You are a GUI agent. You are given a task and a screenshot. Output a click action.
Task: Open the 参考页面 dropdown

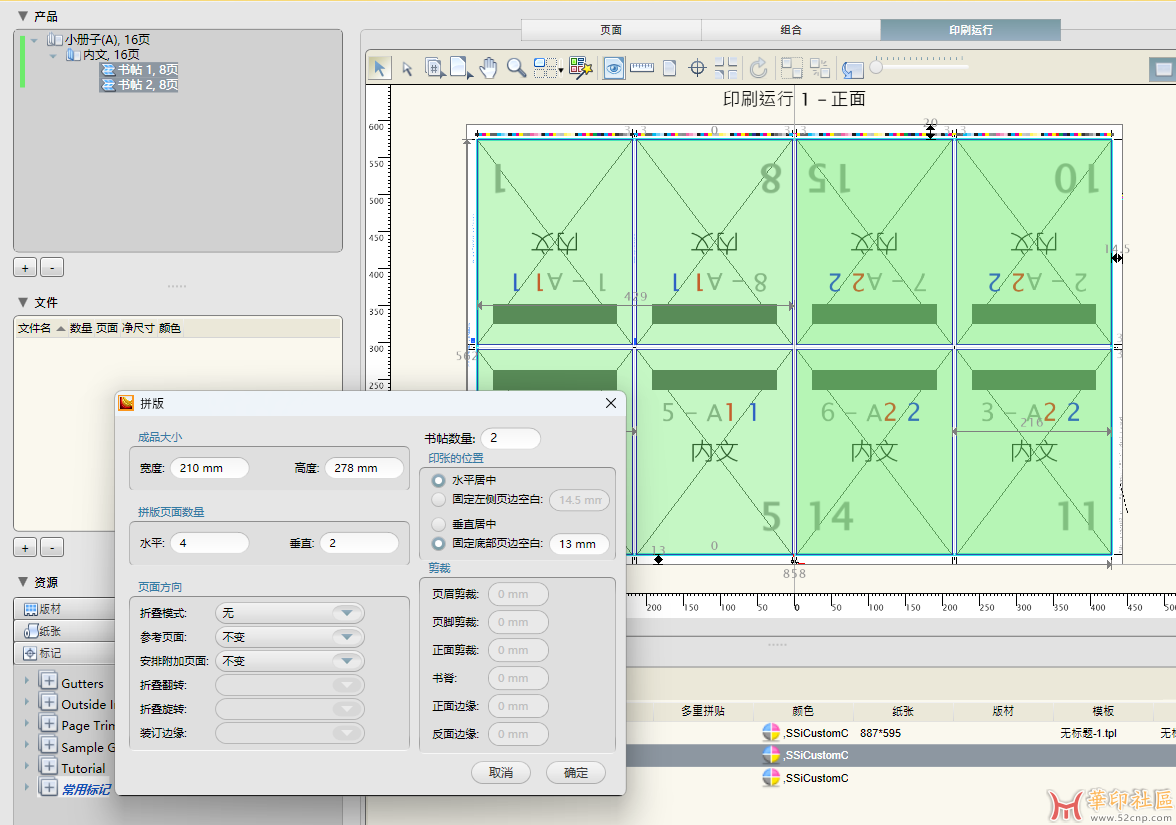(x=290, y=637)
